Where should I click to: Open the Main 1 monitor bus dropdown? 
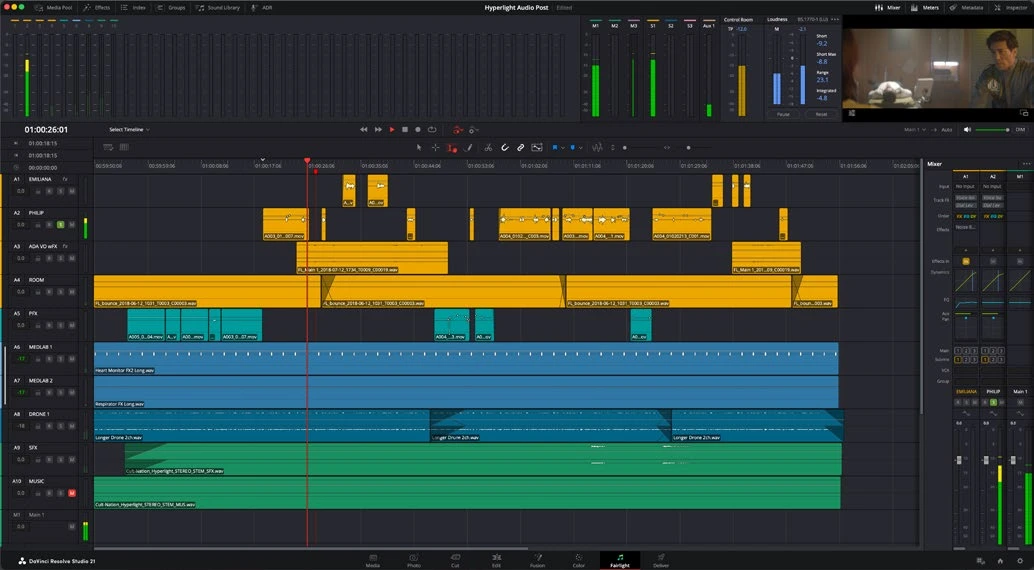coord(915,130)
